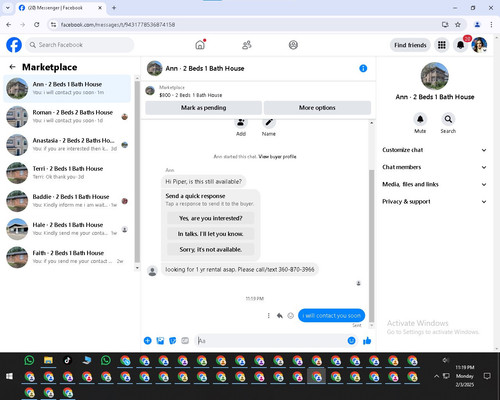The image size is (500, 400).
Task: Open the Chrome tab search dropdown
Action: (x=8, y=8)
